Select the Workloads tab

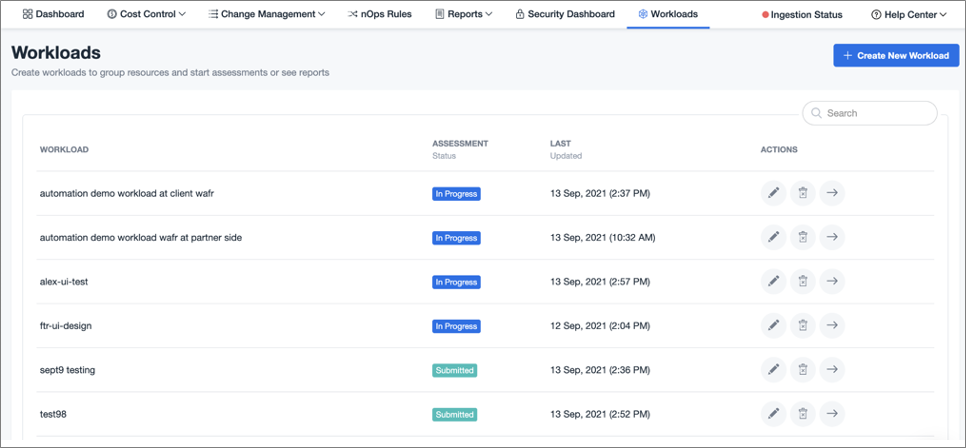668,14
